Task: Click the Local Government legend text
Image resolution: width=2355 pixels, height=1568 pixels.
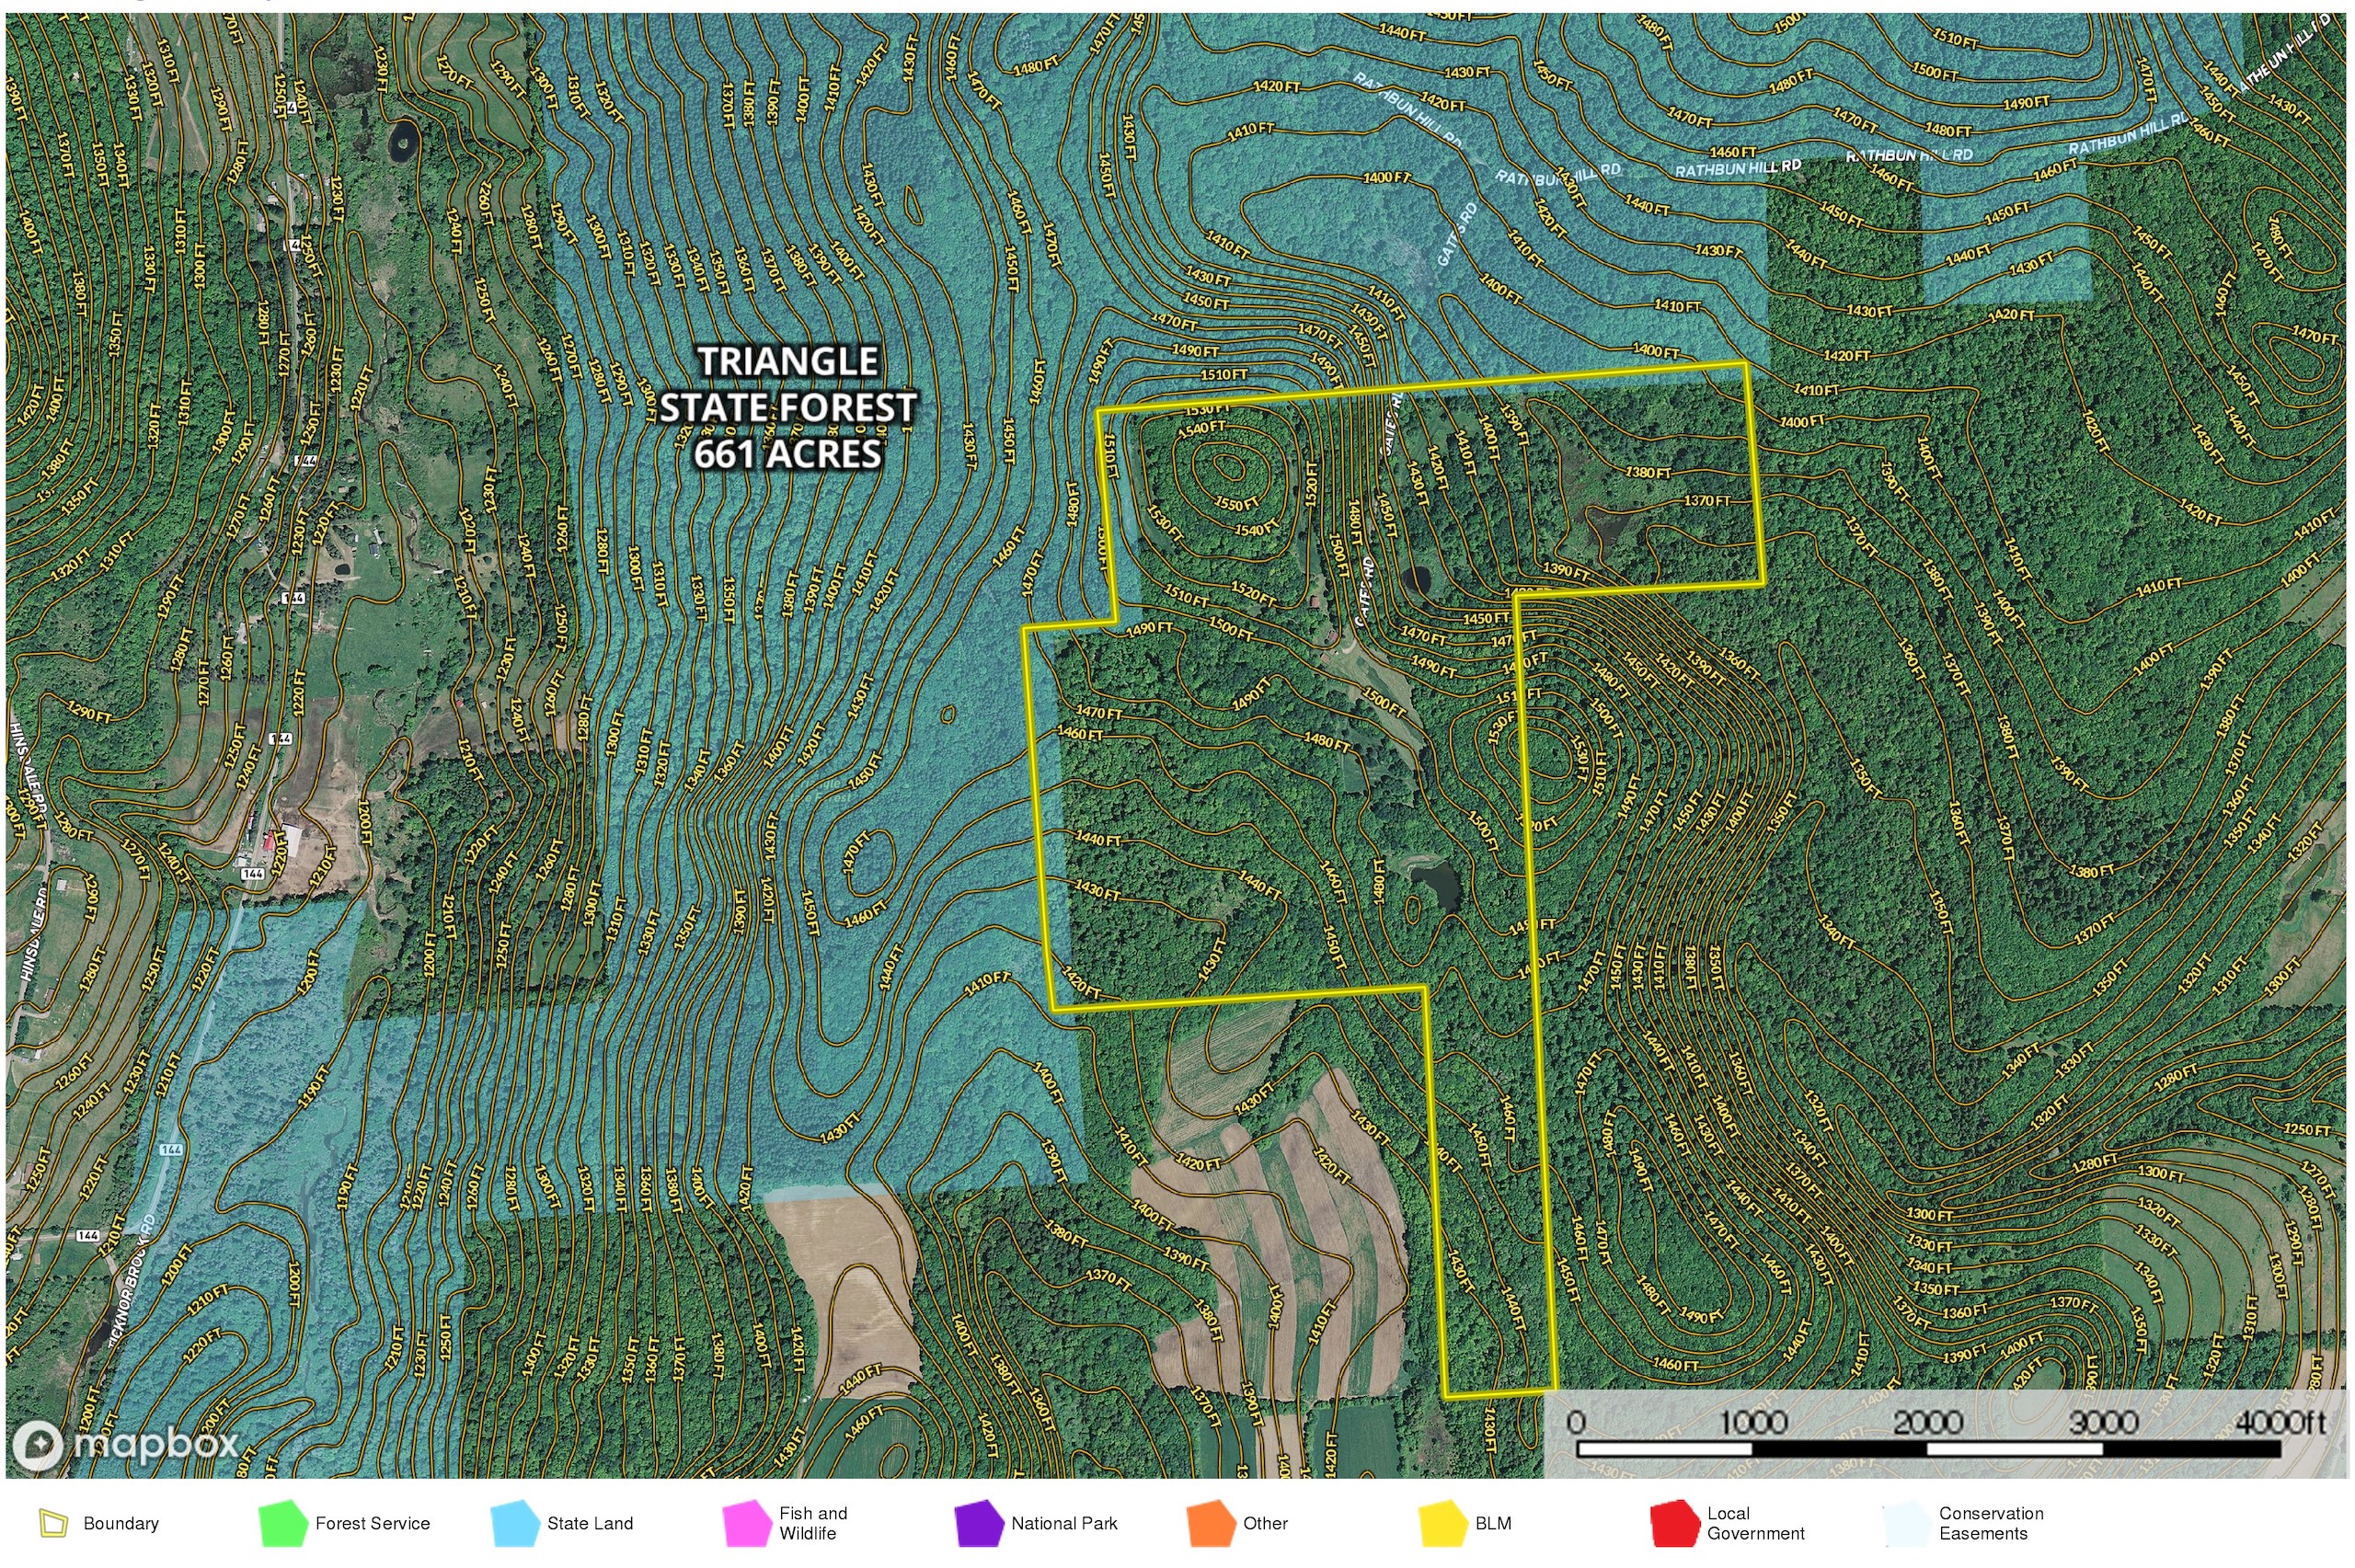Action: click(1755, 1523)
